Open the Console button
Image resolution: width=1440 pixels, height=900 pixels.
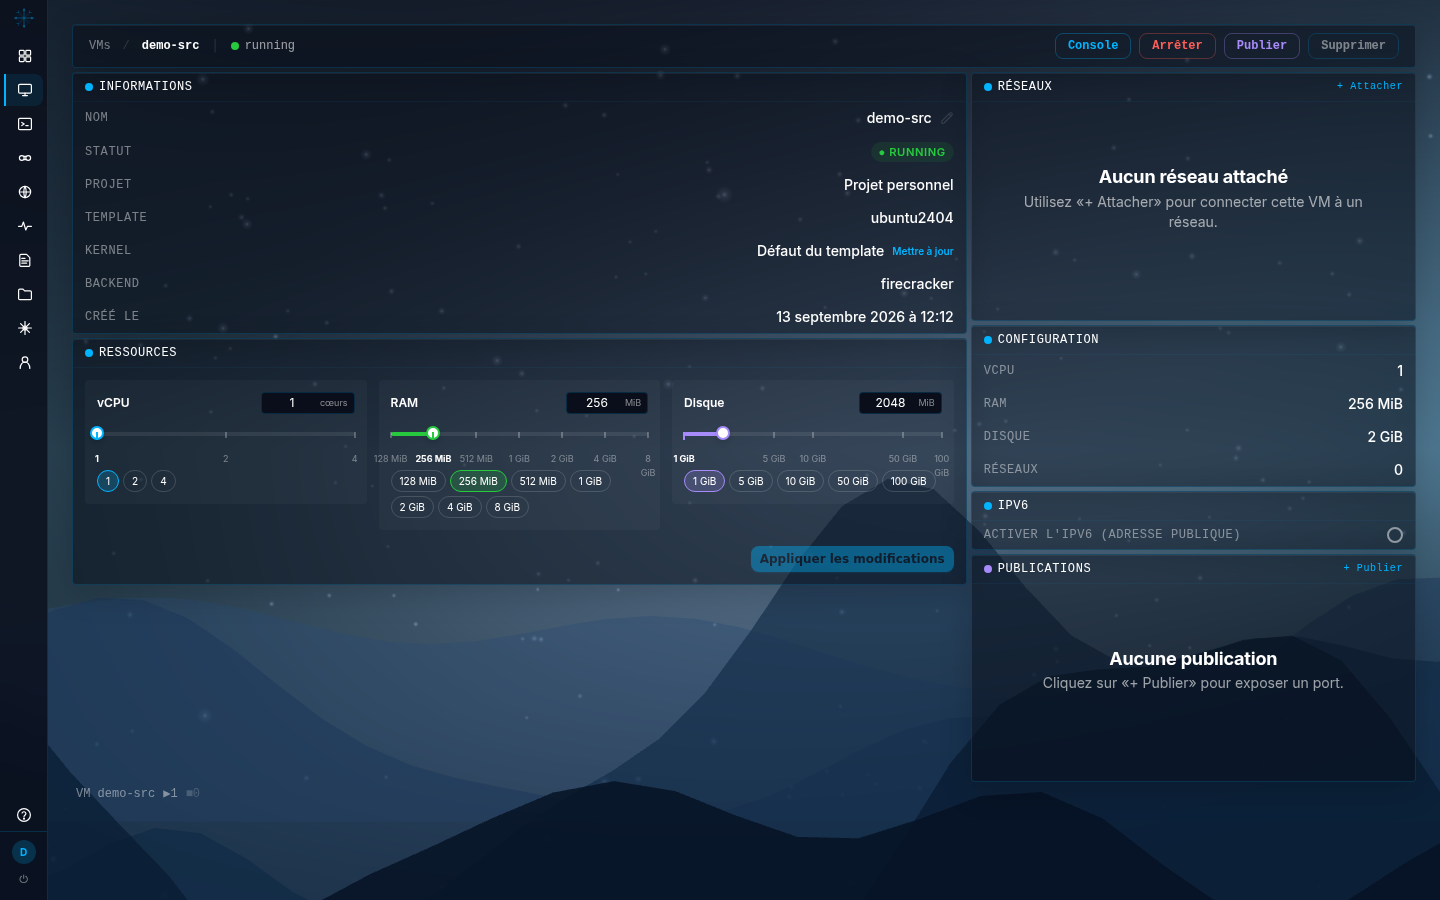[x=1093, y=46]
